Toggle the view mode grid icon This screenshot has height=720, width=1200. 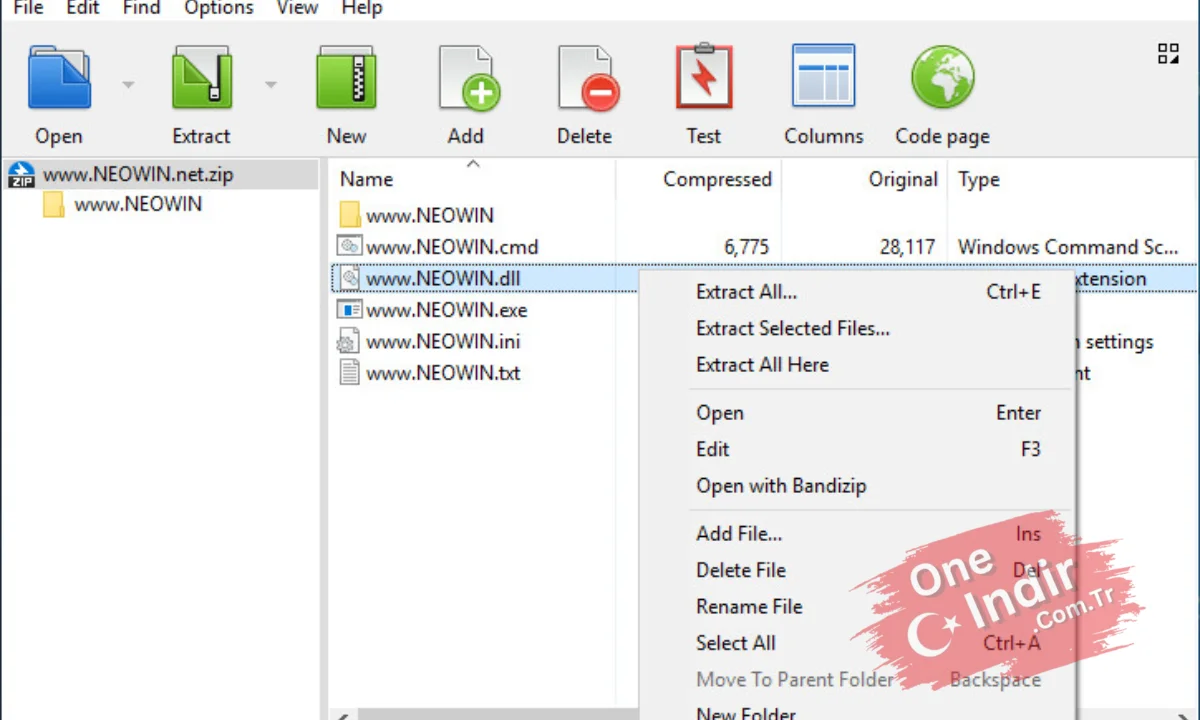tap(1168, 54)
